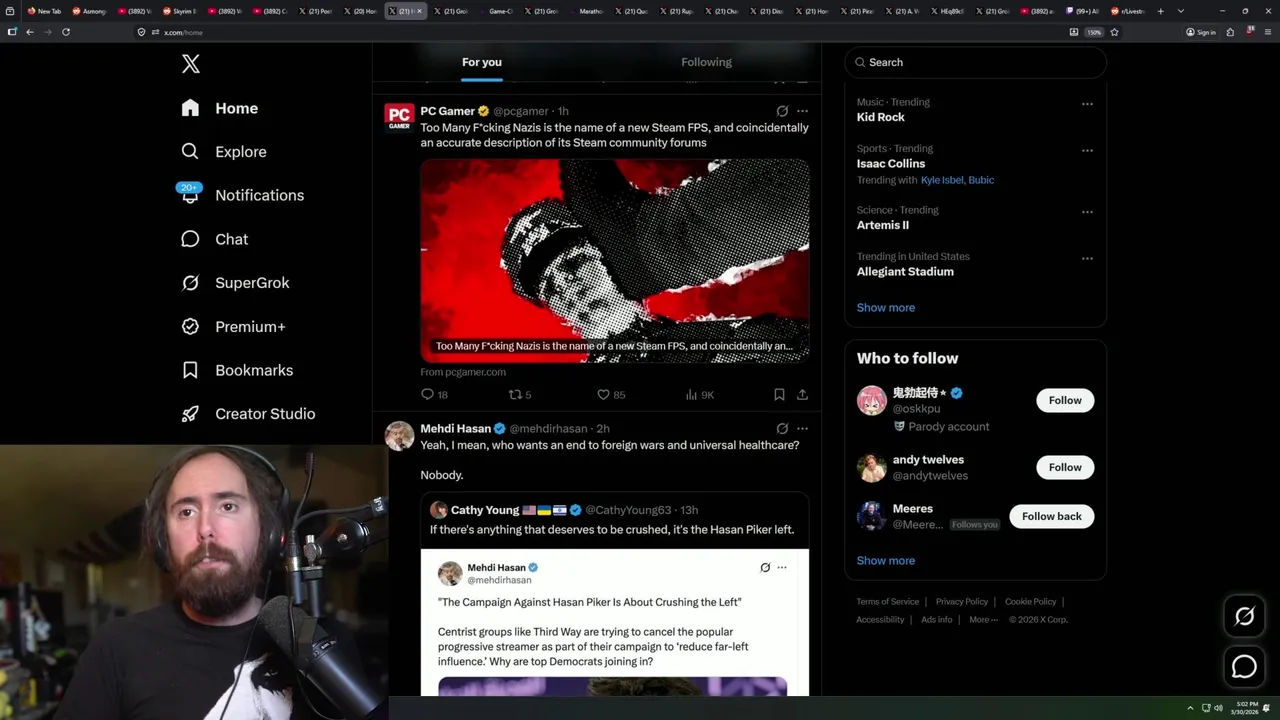Follow andy twelves
This screenshot has height=720, width=1280.
(x=1065, y=467)
